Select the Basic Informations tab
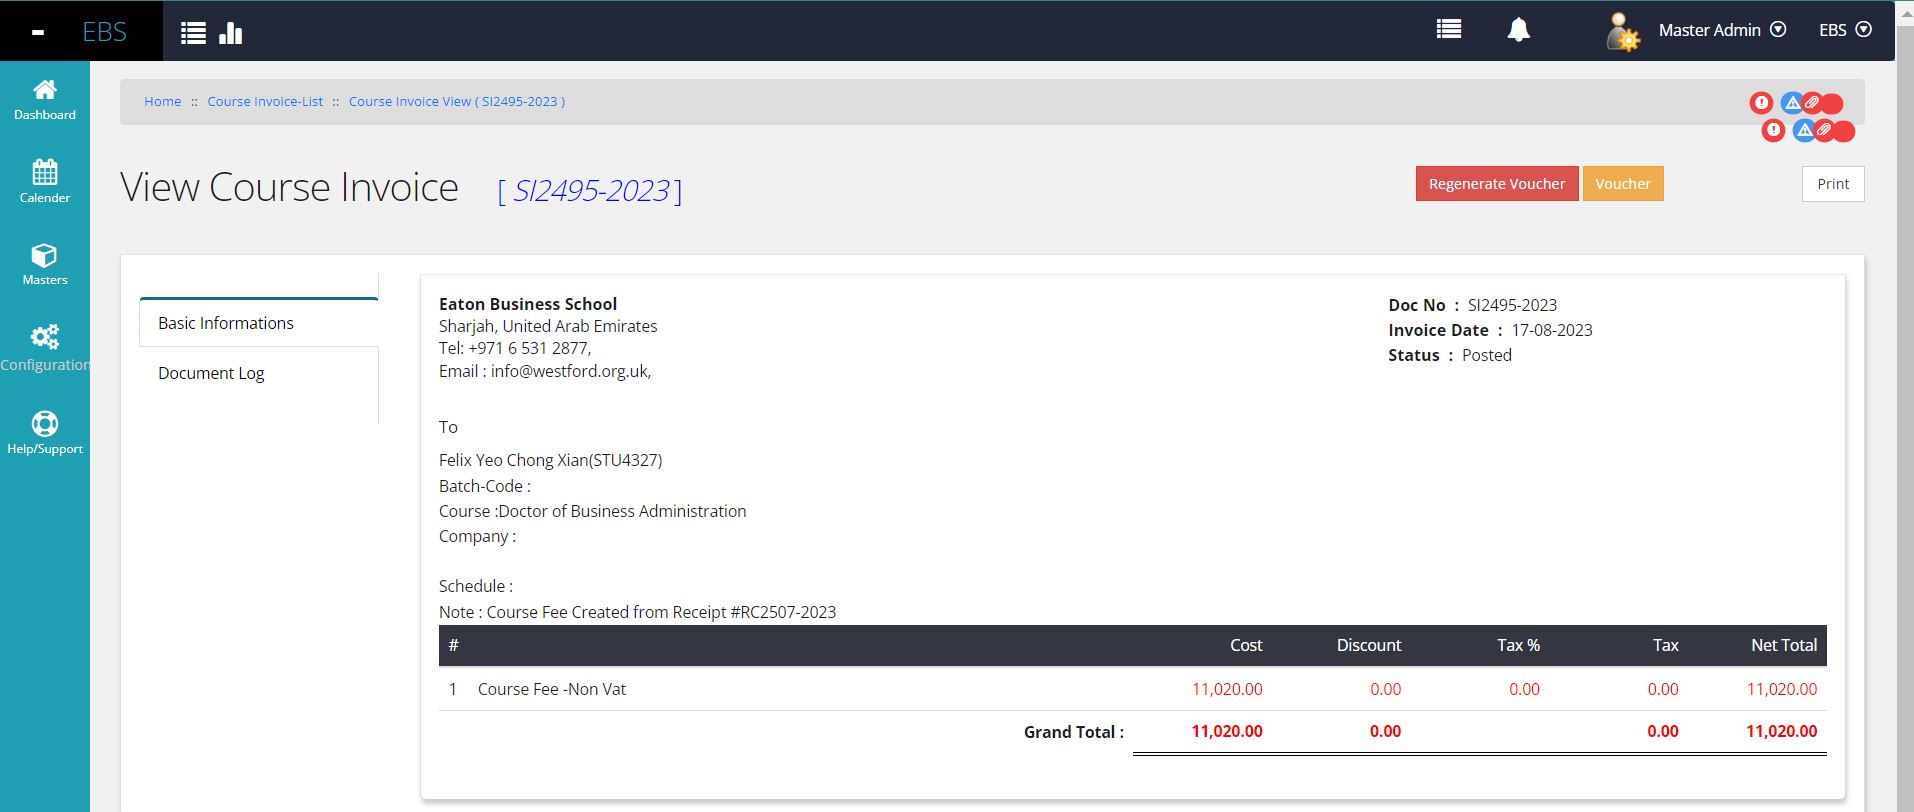The width and height of the screenshot is (1914, 812). (226, 323)
